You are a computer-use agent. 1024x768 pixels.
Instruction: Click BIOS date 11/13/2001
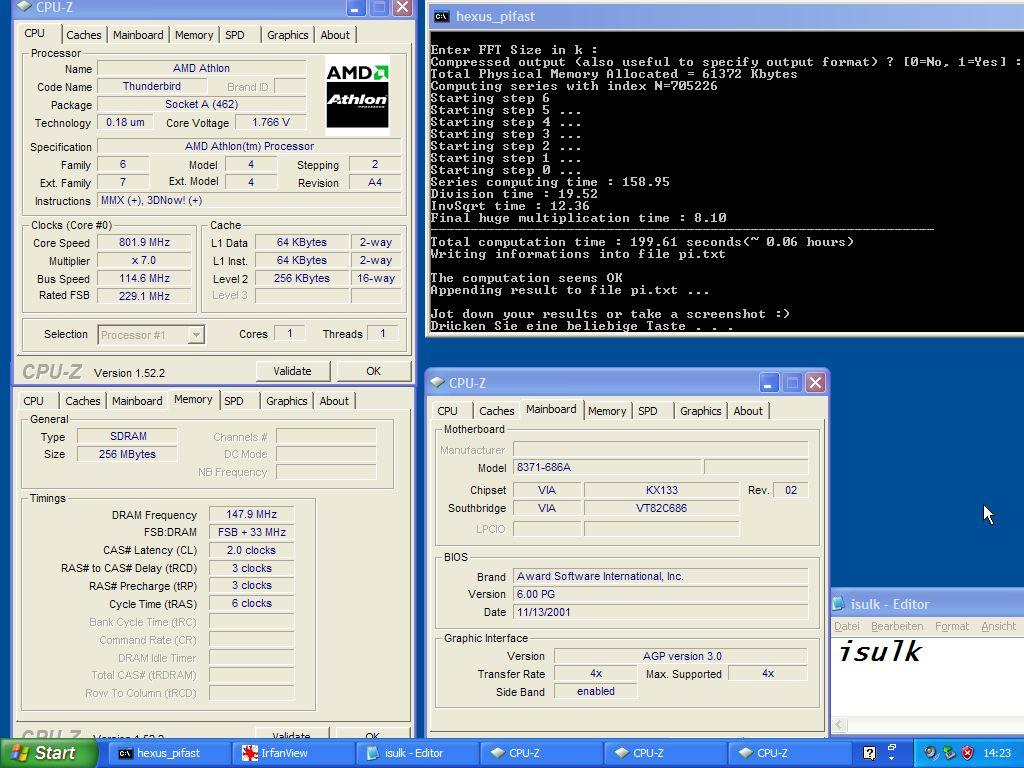661,613
